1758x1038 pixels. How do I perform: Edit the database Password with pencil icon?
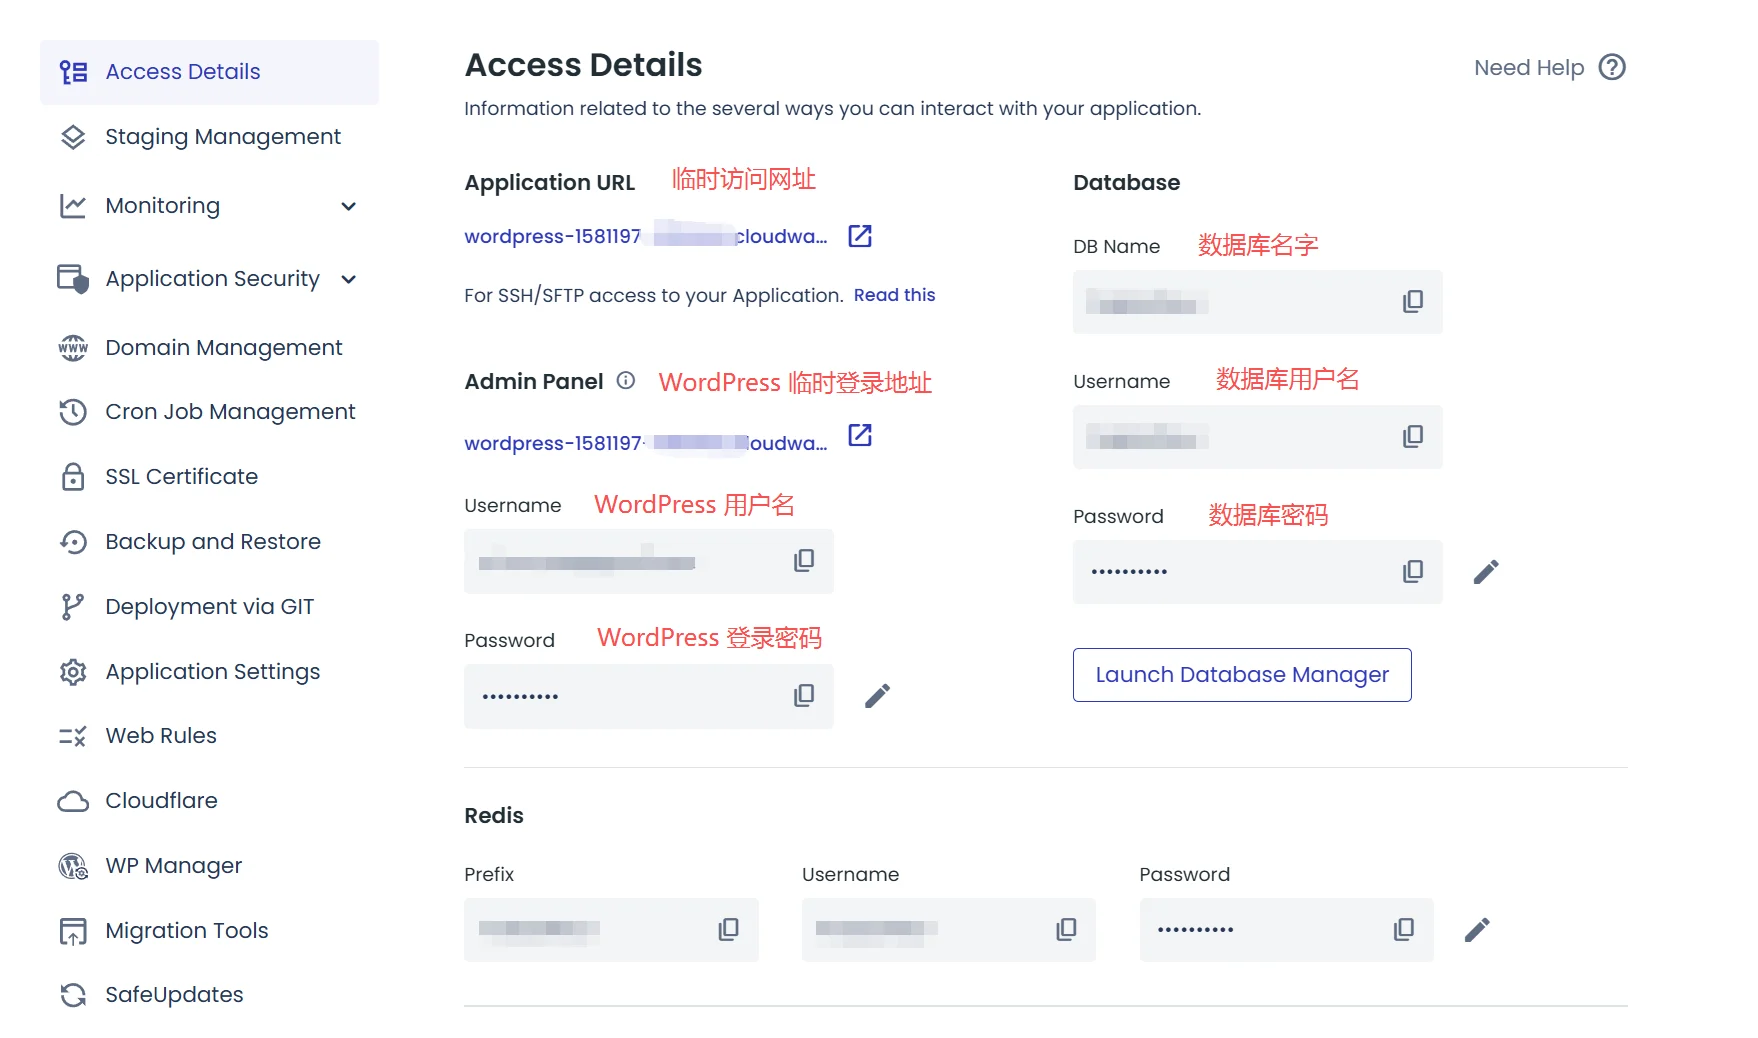click(x=1486, y=571)
